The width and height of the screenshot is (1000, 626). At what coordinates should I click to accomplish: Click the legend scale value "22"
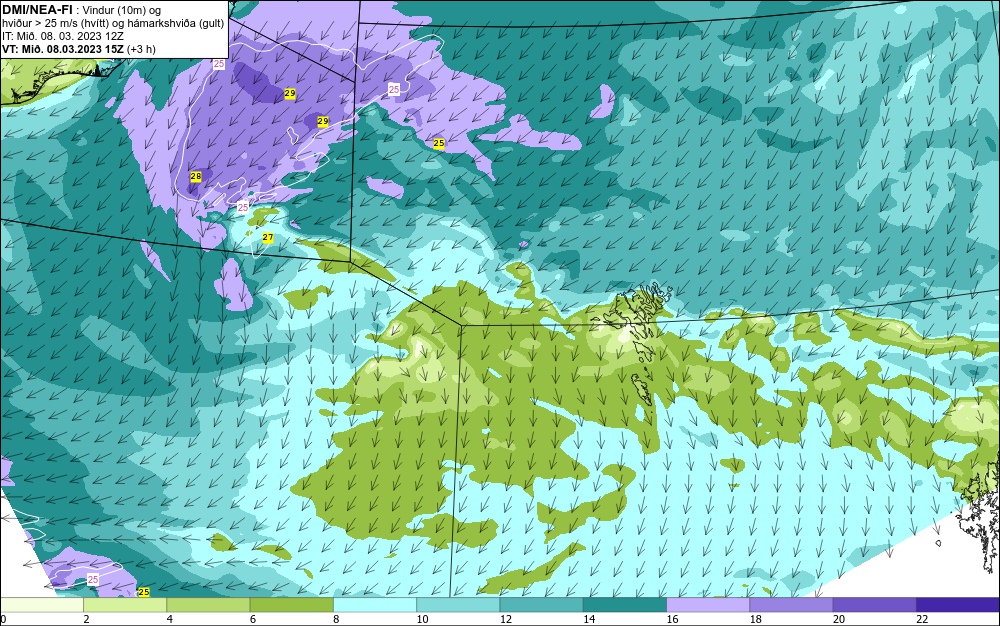[922, 619]
